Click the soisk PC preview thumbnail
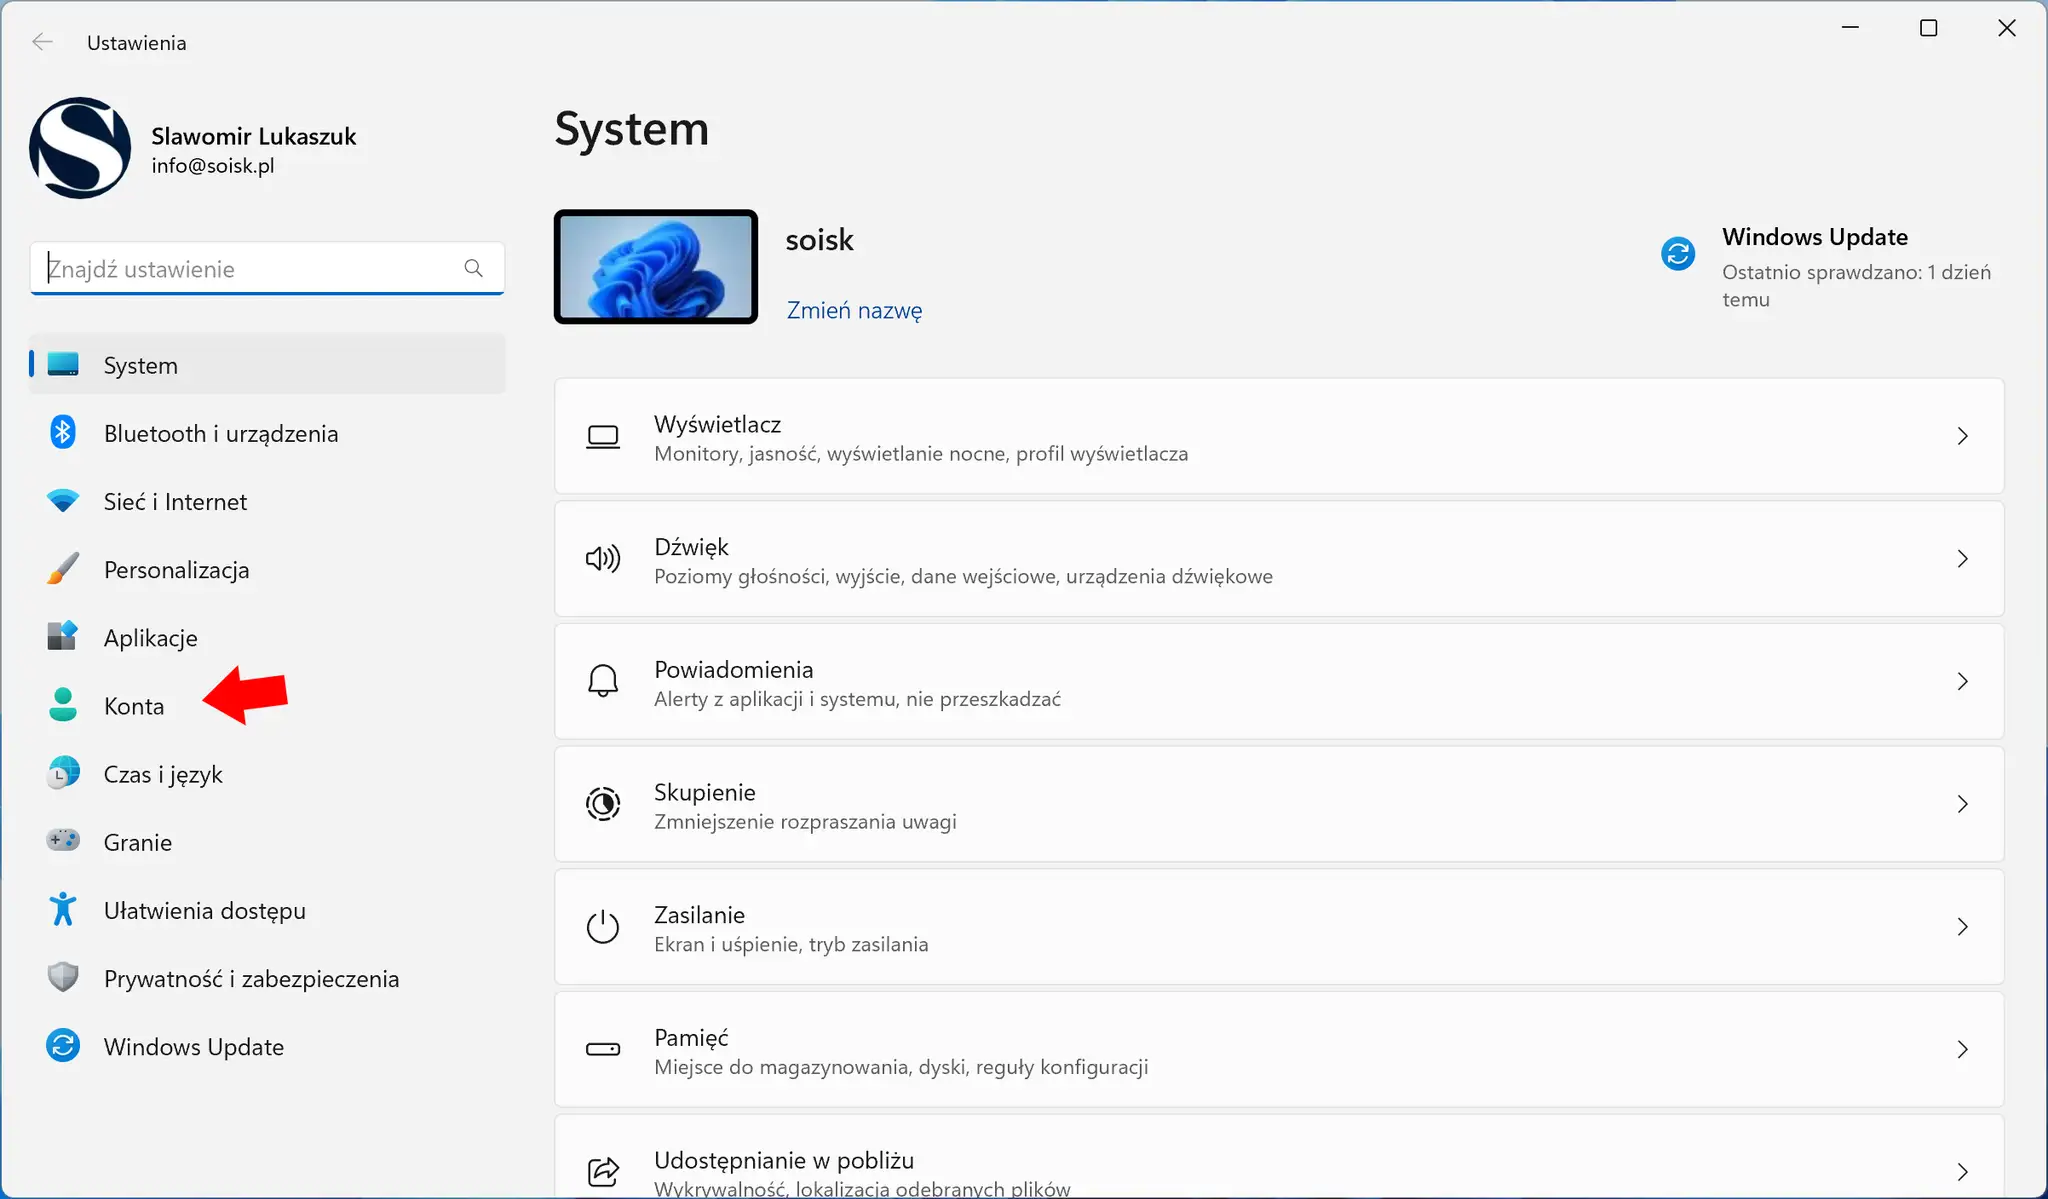 pos(655,266)
